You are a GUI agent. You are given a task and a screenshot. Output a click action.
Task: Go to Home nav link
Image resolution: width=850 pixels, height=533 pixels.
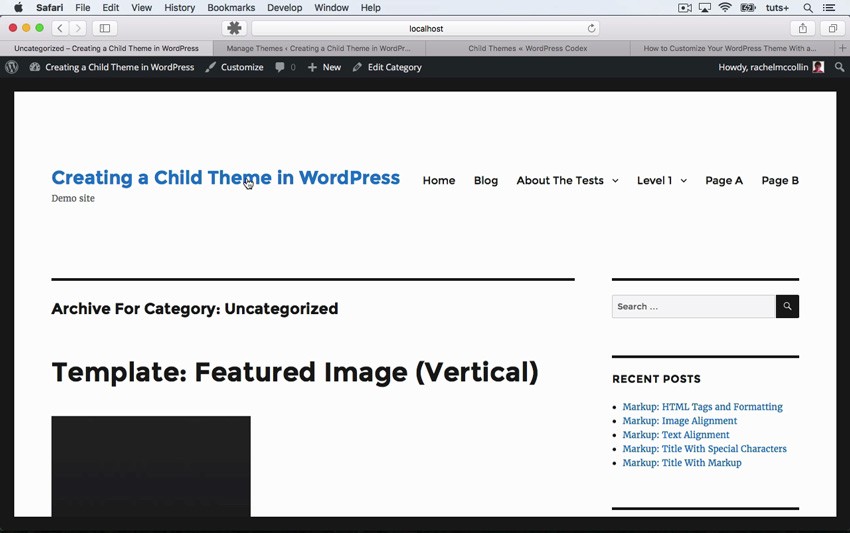tap(439, 181)
